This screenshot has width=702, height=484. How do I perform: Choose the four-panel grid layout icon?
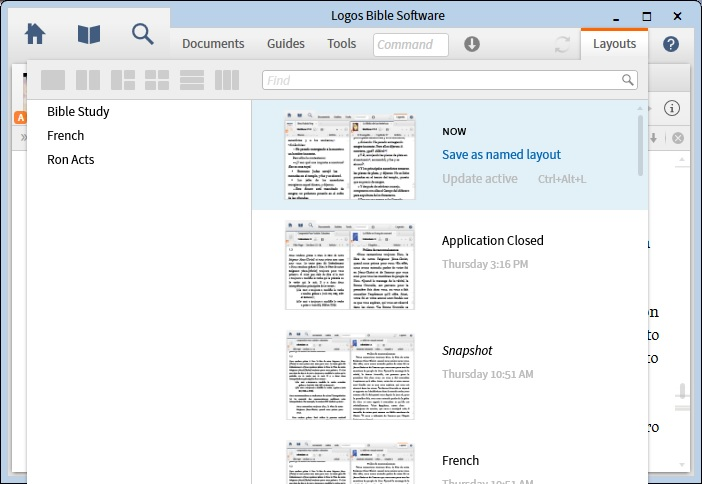point(157,80)
